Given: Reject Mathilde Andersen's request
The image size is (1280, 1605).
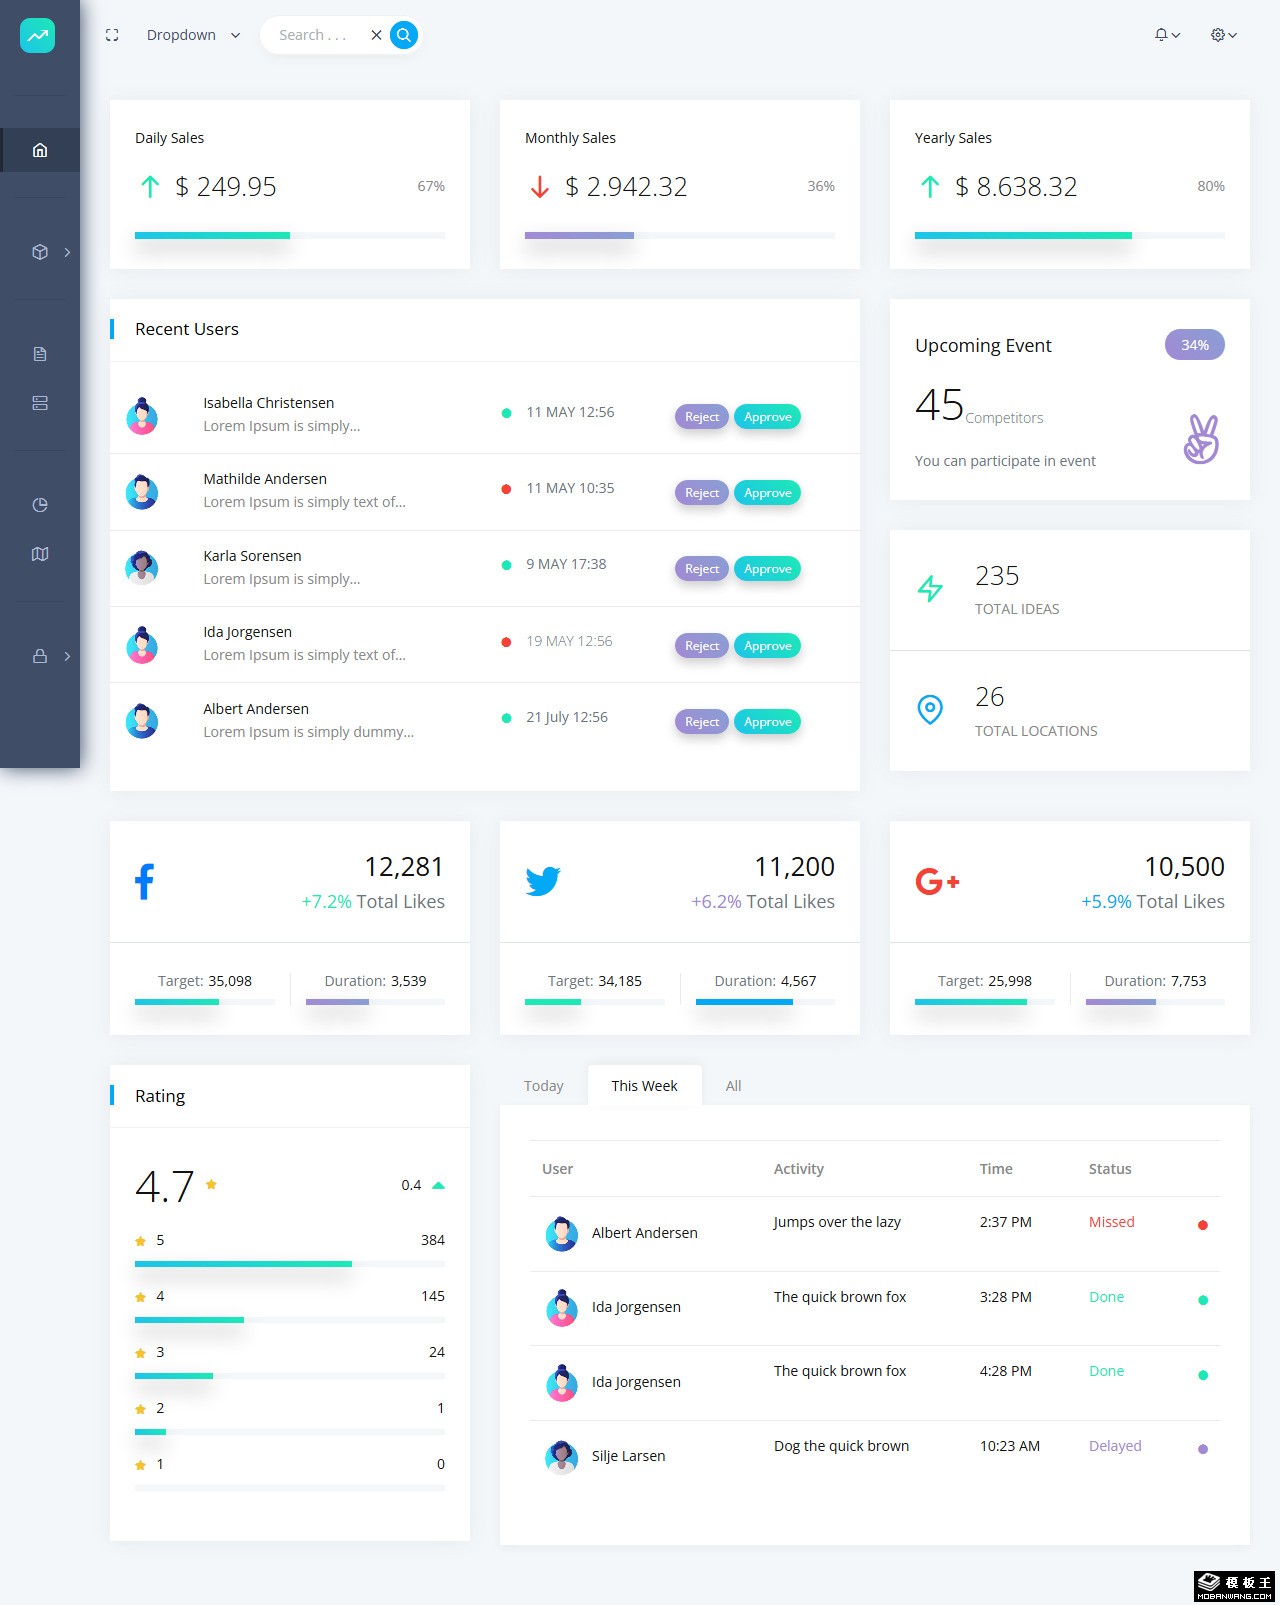Looking at the screenshot, I should pyautogui.click(x=702, y=493).
